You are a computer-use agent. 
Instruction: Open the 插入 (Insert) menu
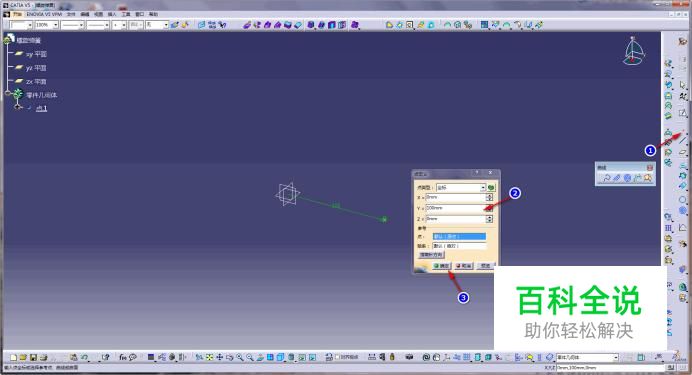pos(113,14)
